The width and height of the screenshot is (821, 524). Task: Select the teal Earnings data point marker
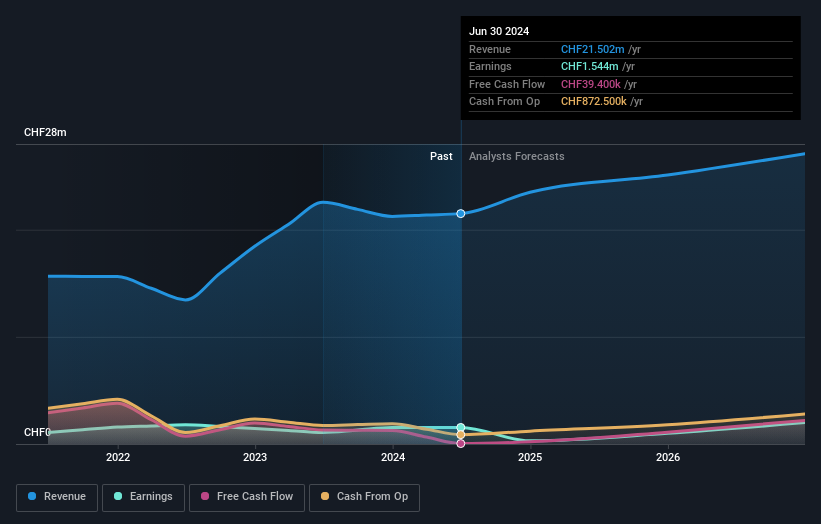[461, 428]
